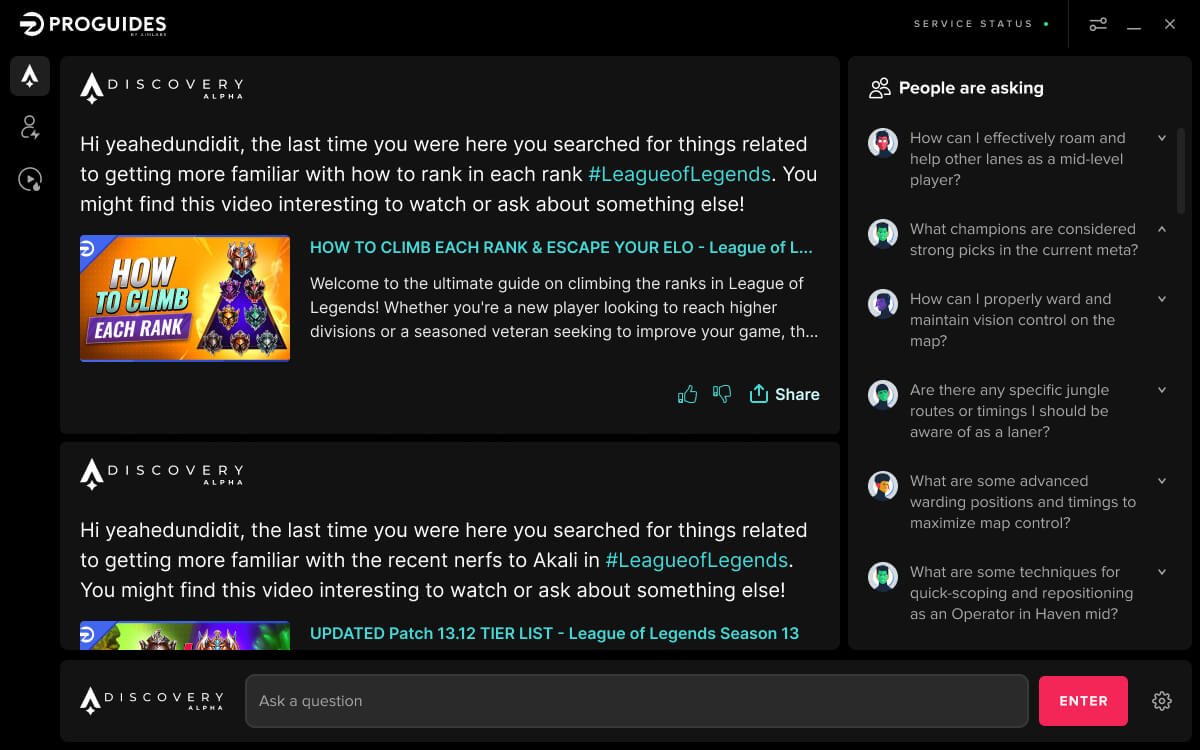1200x750 pixels.
Task: Click the Ask a question input field
Action: [636, 700]
